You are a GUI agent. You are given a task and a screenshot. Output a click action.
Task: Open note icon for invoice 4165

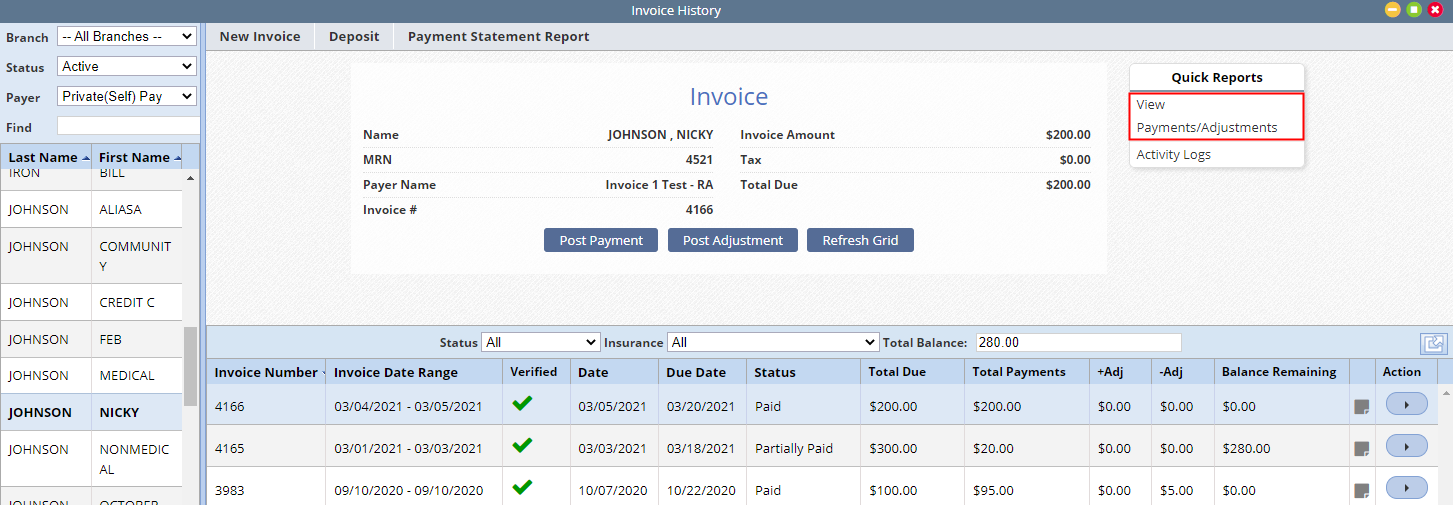(x=1361, y=449)
